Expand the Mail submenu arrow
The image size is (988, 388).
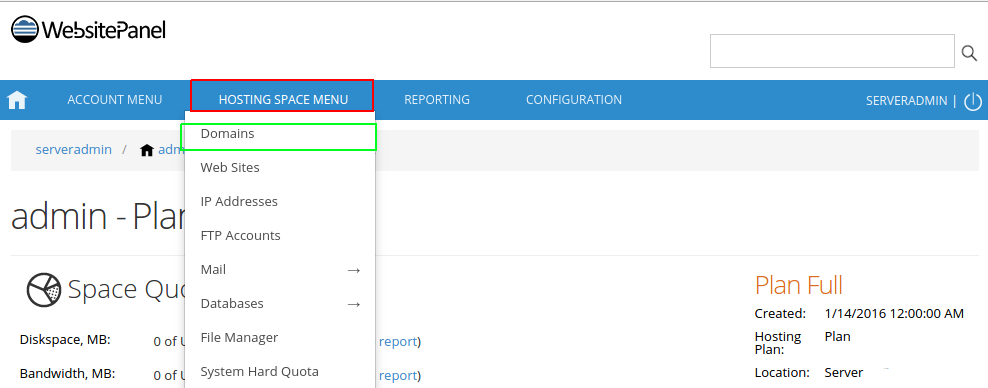pos(353,270)
